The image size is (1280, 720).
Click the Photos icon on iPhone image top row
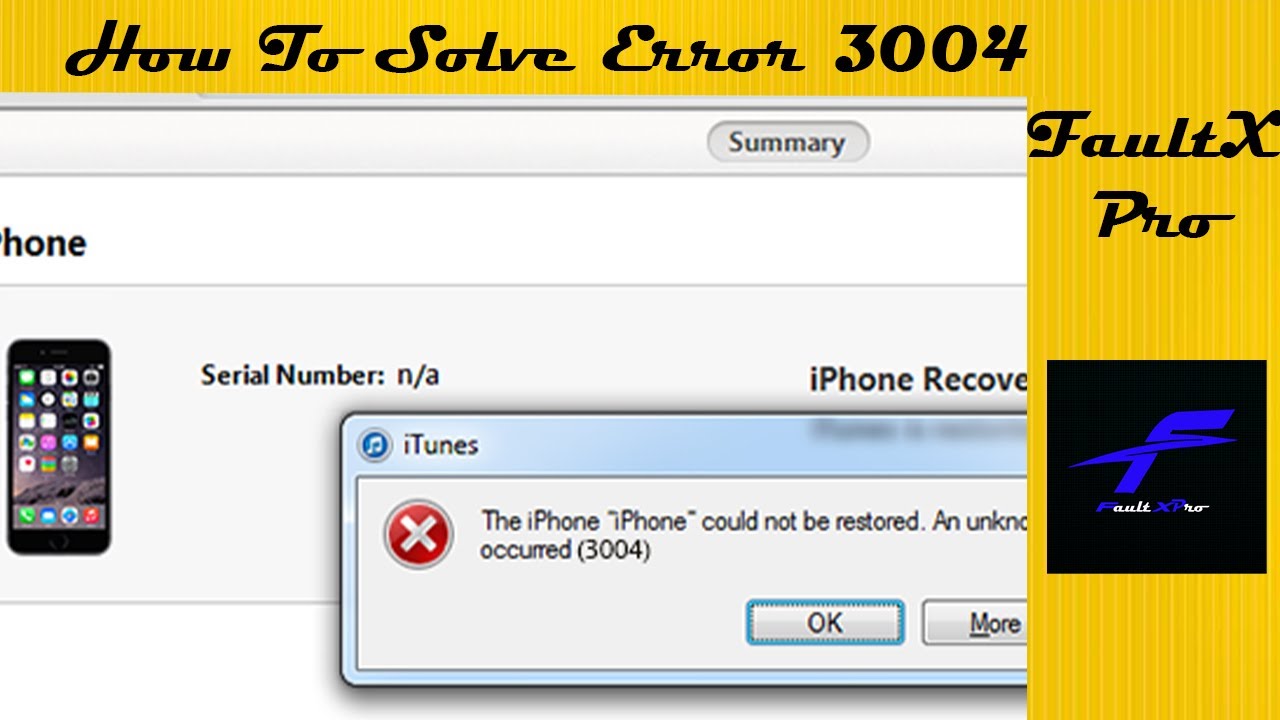point(70,377)
